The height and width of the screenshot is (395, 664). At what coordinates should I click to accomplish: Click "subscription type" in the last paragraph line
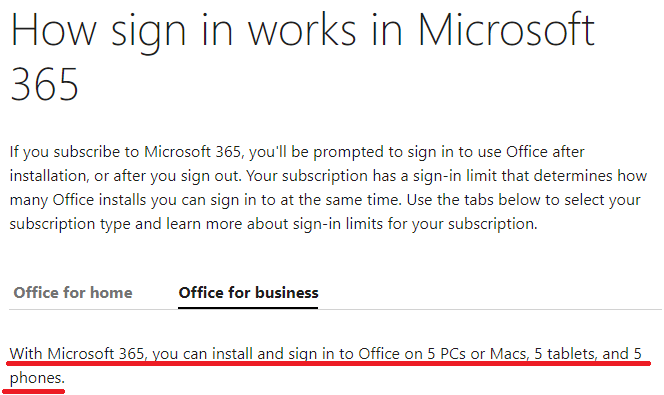point(70,224)
